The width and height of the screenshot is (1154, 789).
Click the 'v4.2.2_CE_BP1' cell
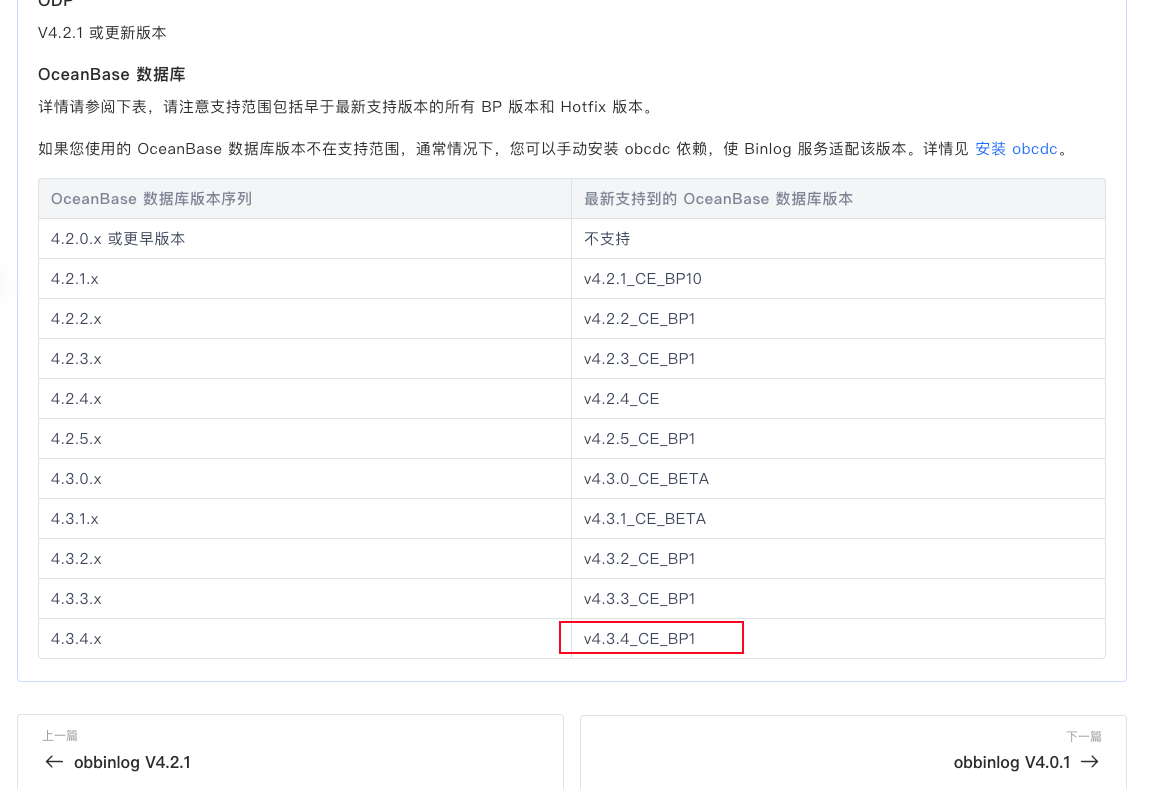click(x=838, y=319)
